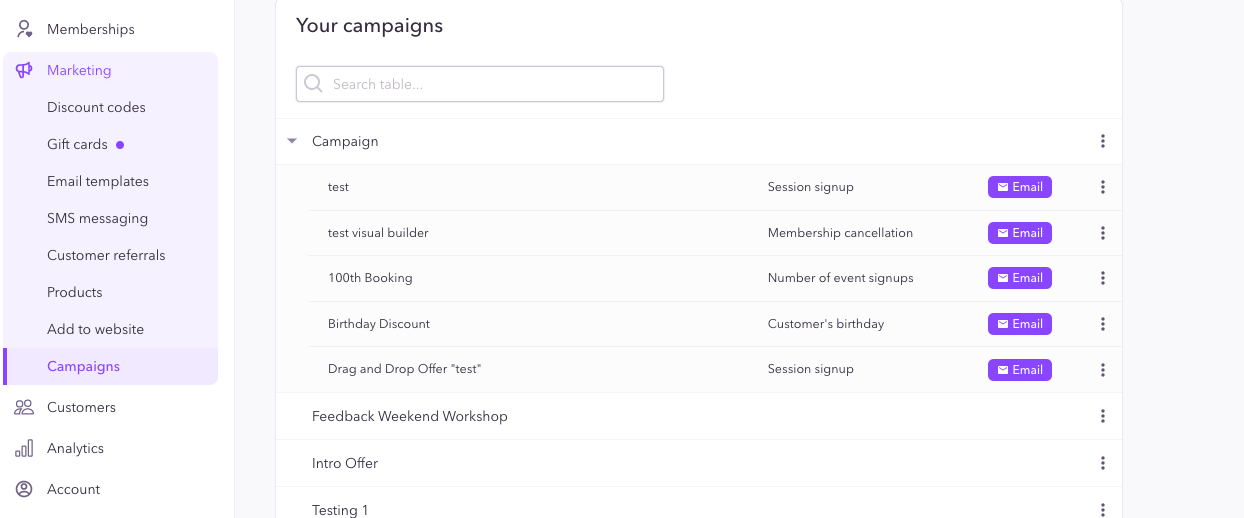Select SMS messaging in sidebar
Image resolution: width=1244 pixels, height=518 pixels.
pyautogui.click(x=97, y=218)
